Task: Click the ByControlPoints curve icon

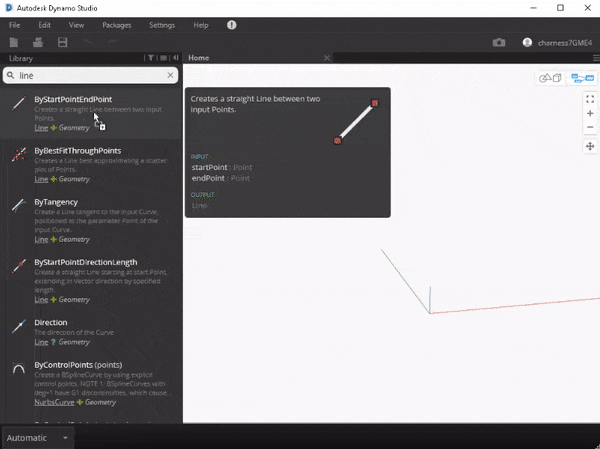Action: 19,369
